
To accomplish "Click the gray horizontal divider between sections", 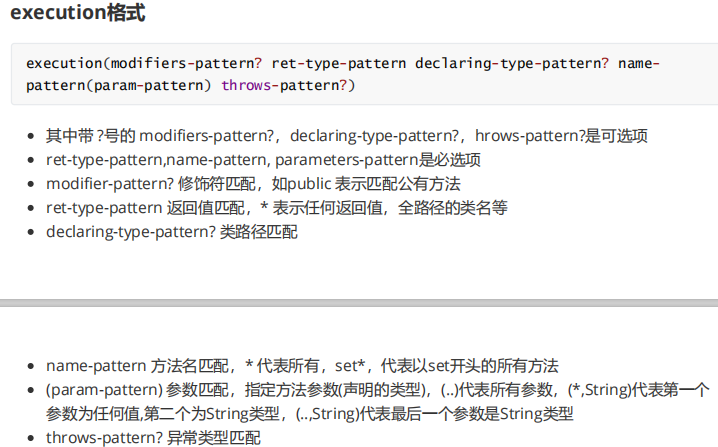I will [x=359, y=302].
